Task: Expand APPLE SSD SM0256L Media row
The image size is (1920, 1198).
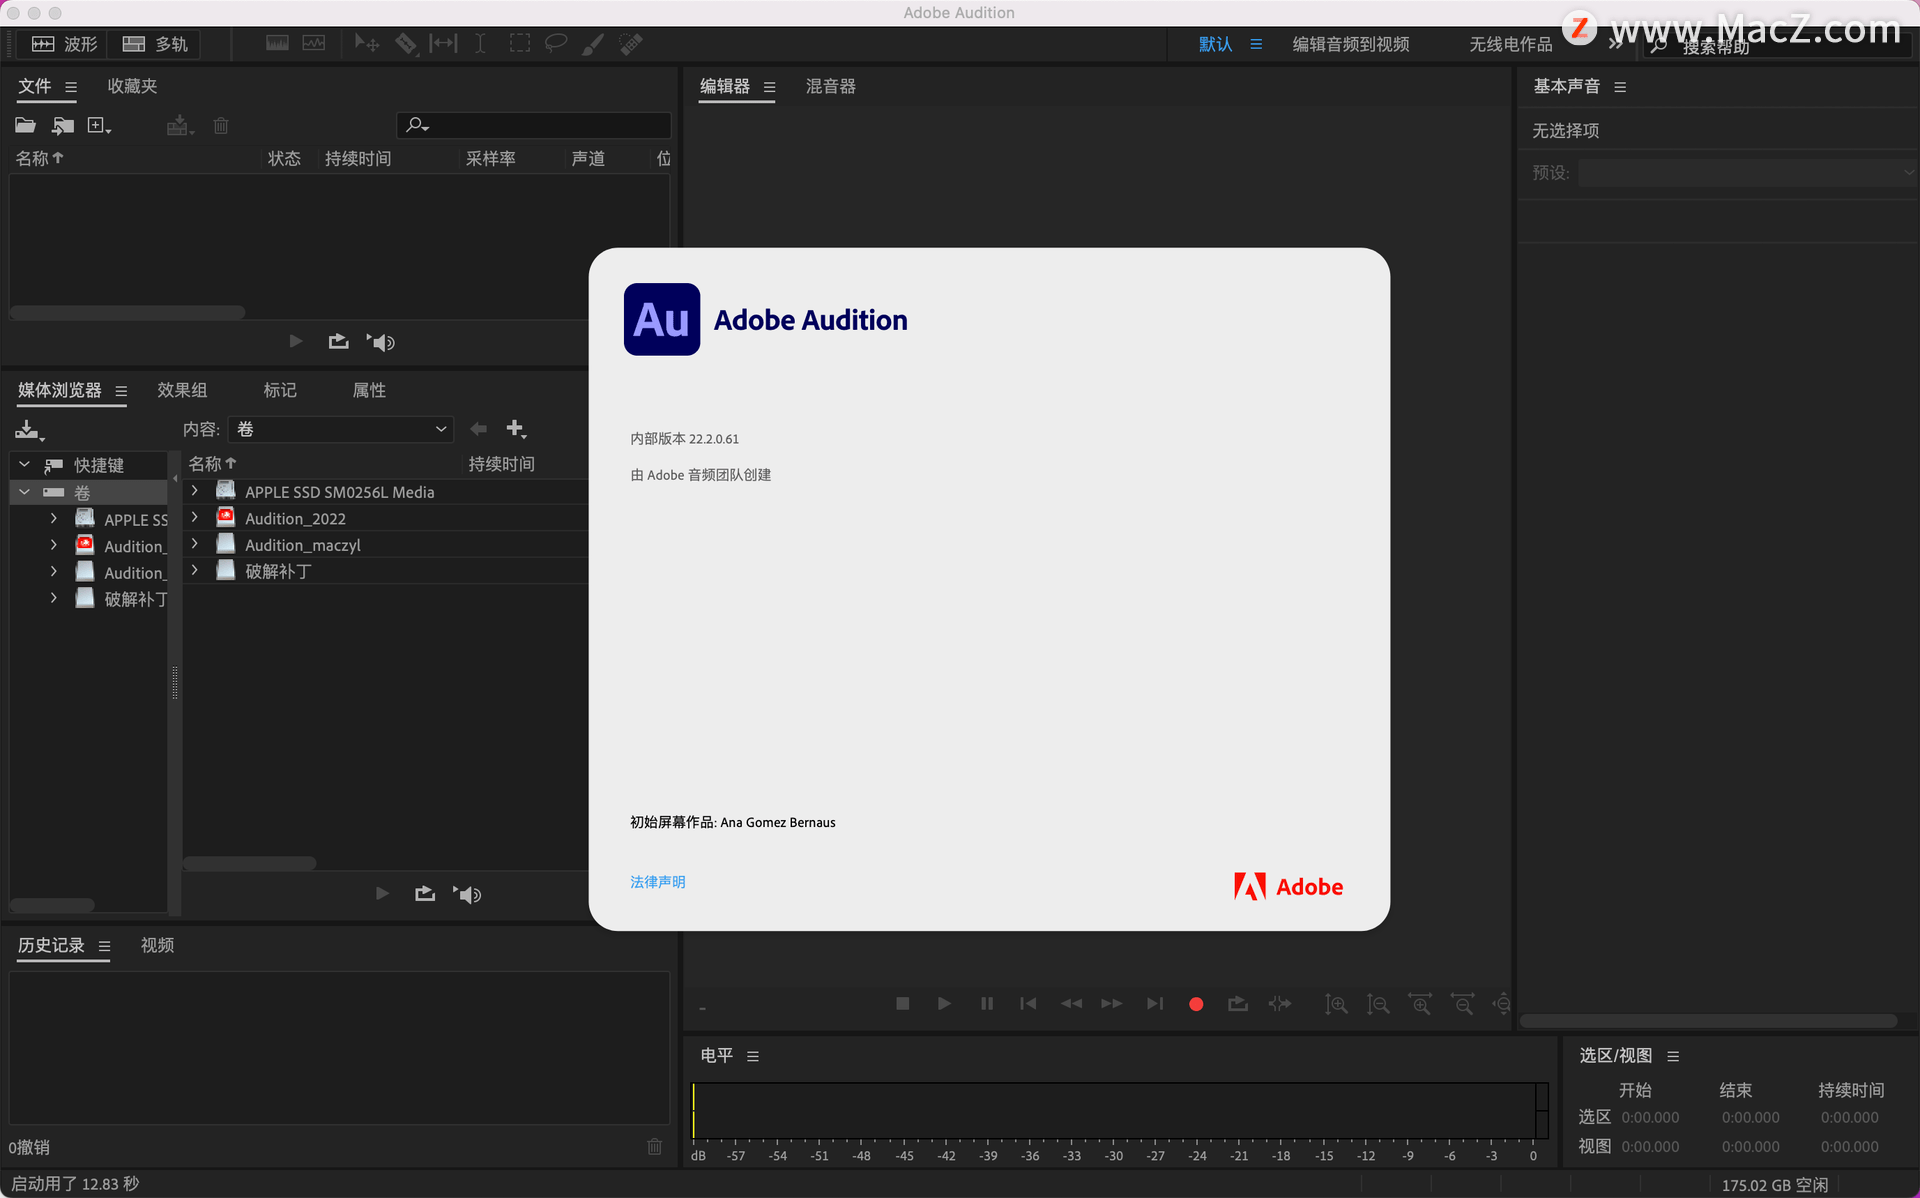Action: [195, 490]
